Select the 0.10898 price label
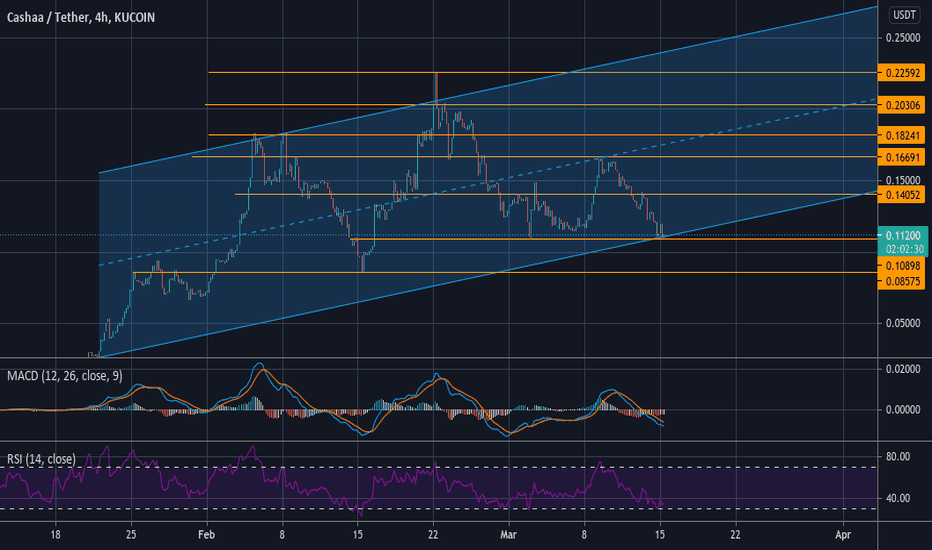The width and height of the screenshot is (932, 550). point(901,266)
